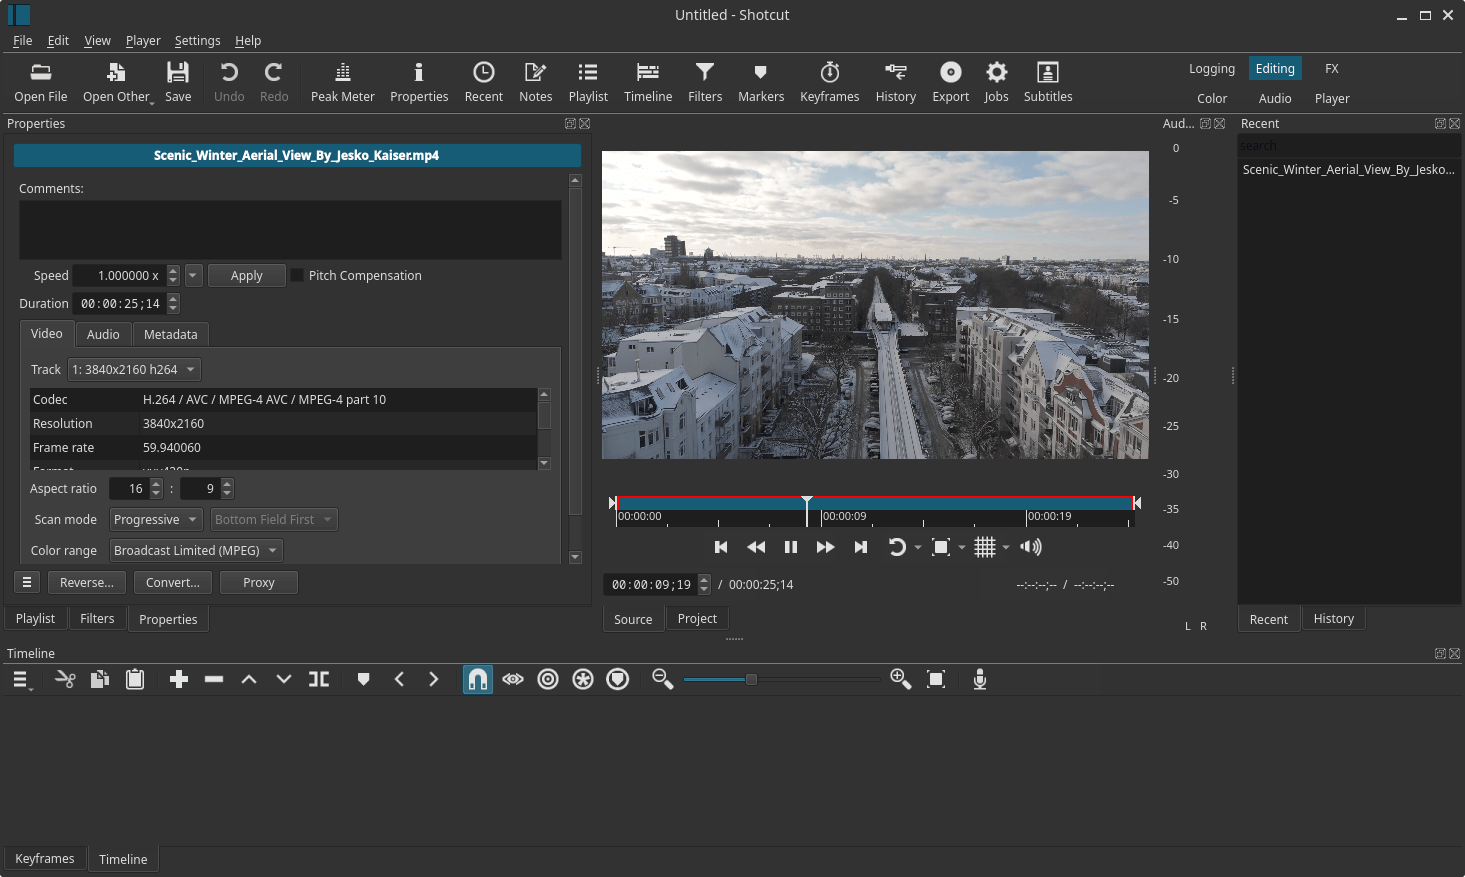Enable Pitch Compensation
Image resolution: width=1465 pixels, height=877 pixels.
297,275
